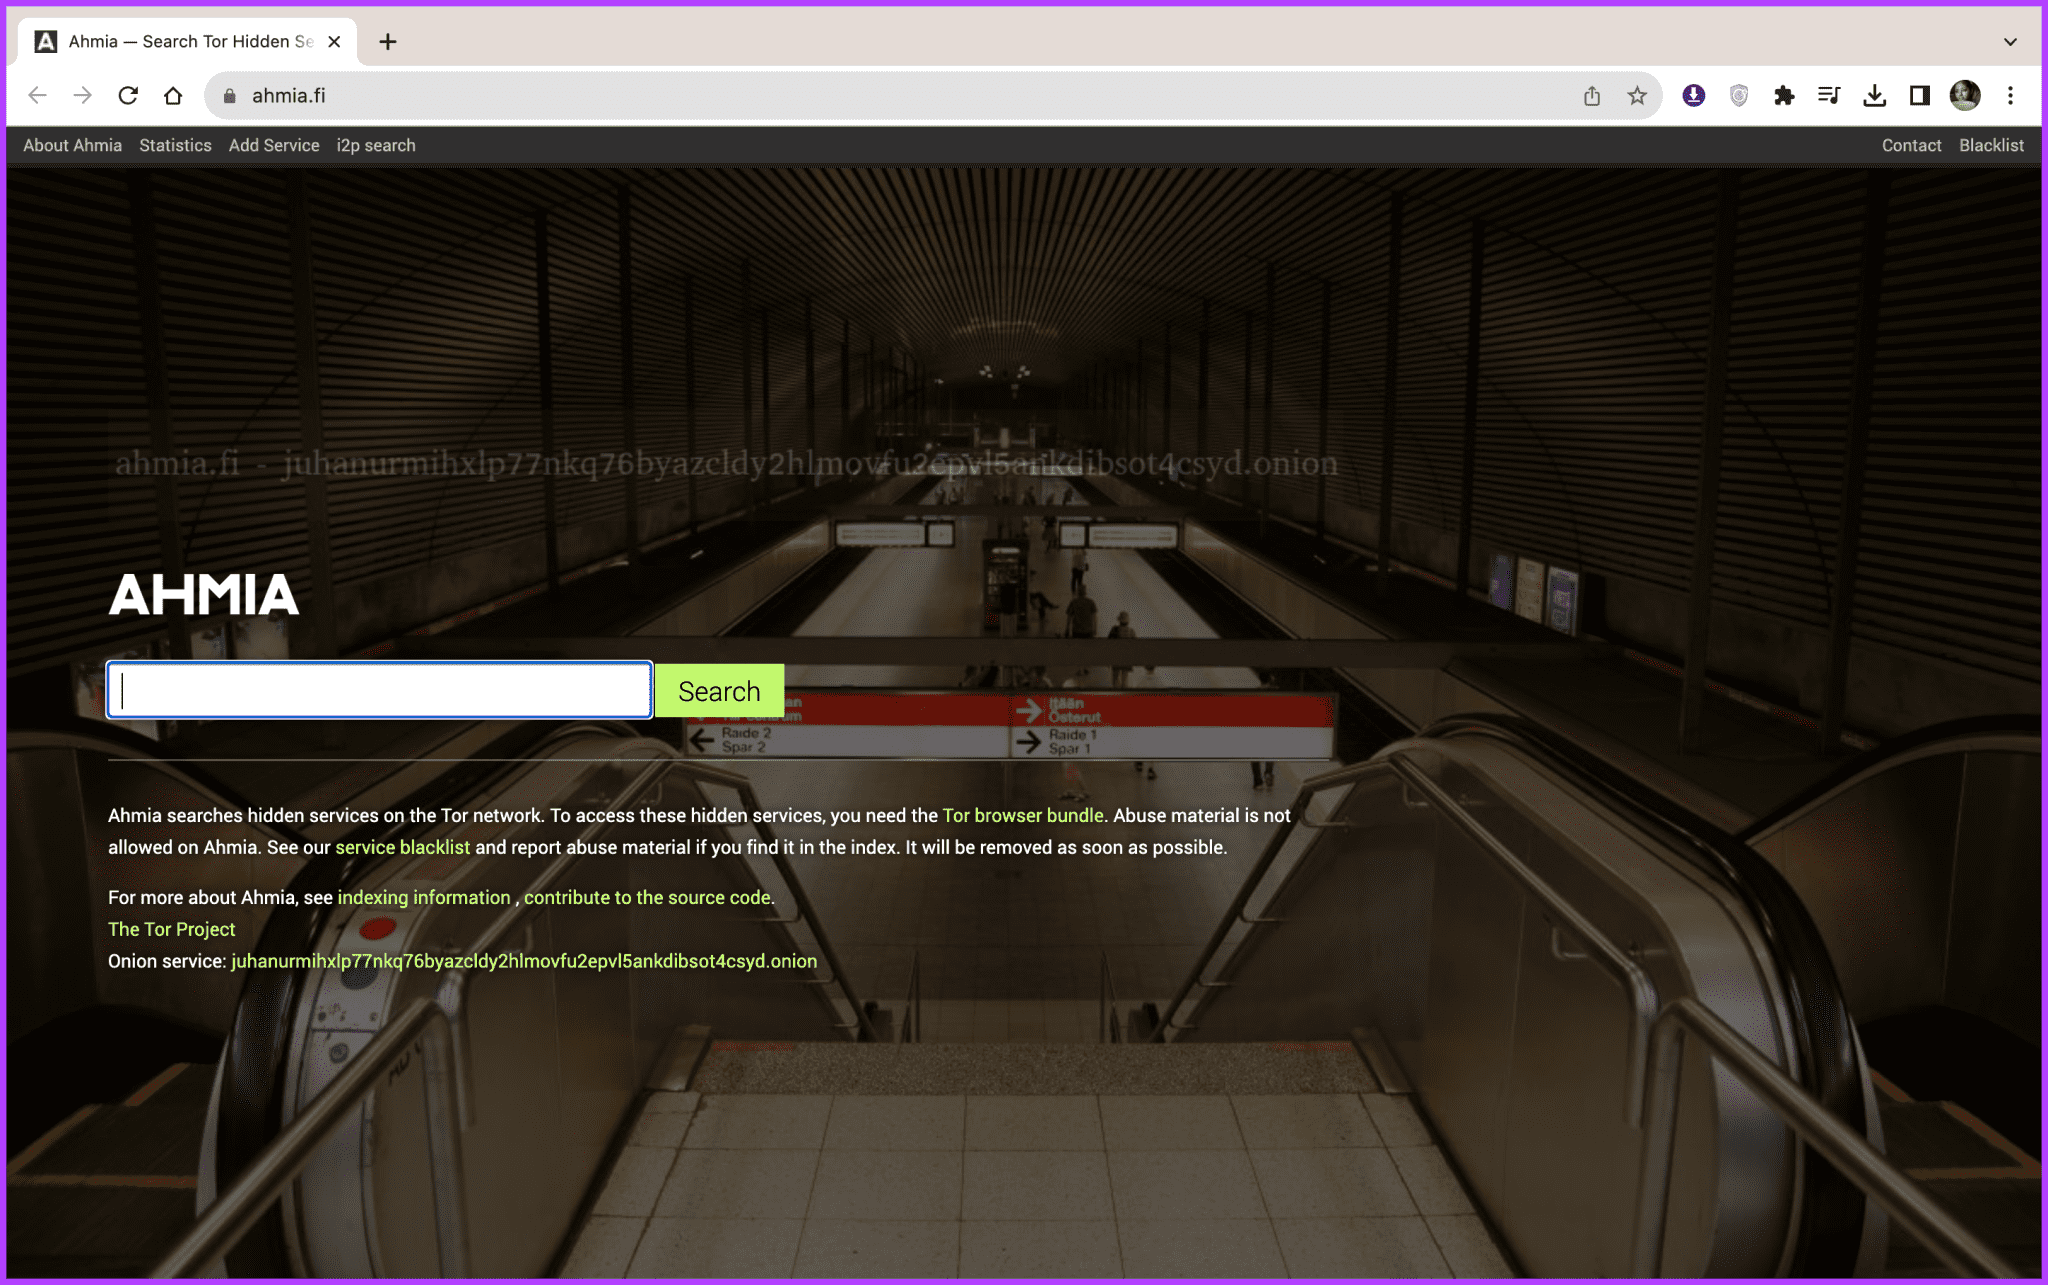Open the Chrome extensions puzzle icon
The height and width of the screenshot is (1285, 2048).
click(x=1784, y=95)
